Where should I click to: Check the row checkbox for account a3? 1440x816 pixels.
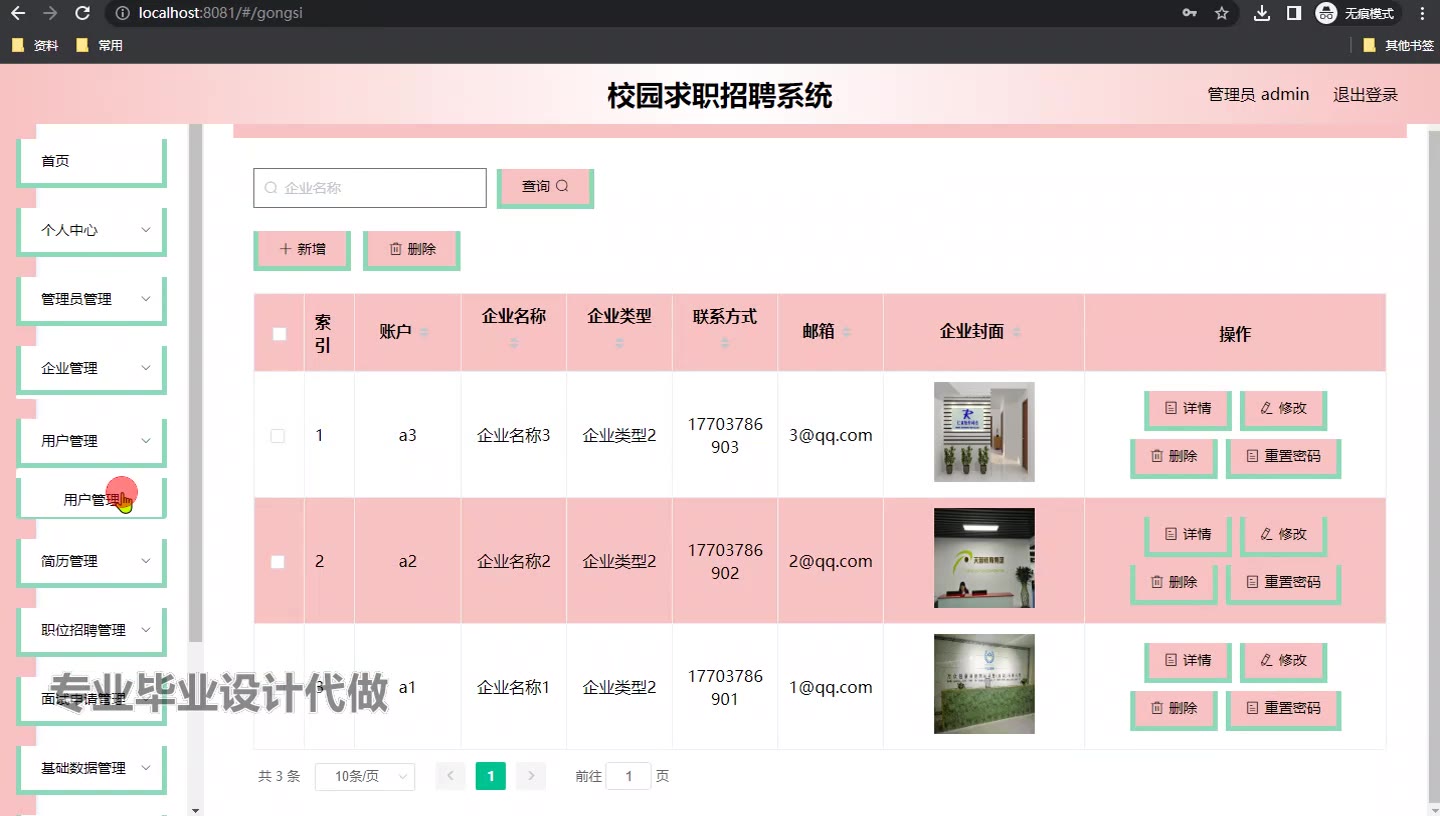tap(278, 436)
